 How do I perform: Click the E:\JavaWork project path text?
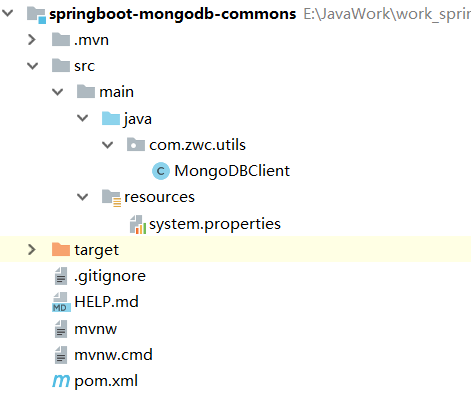point(387,14)
